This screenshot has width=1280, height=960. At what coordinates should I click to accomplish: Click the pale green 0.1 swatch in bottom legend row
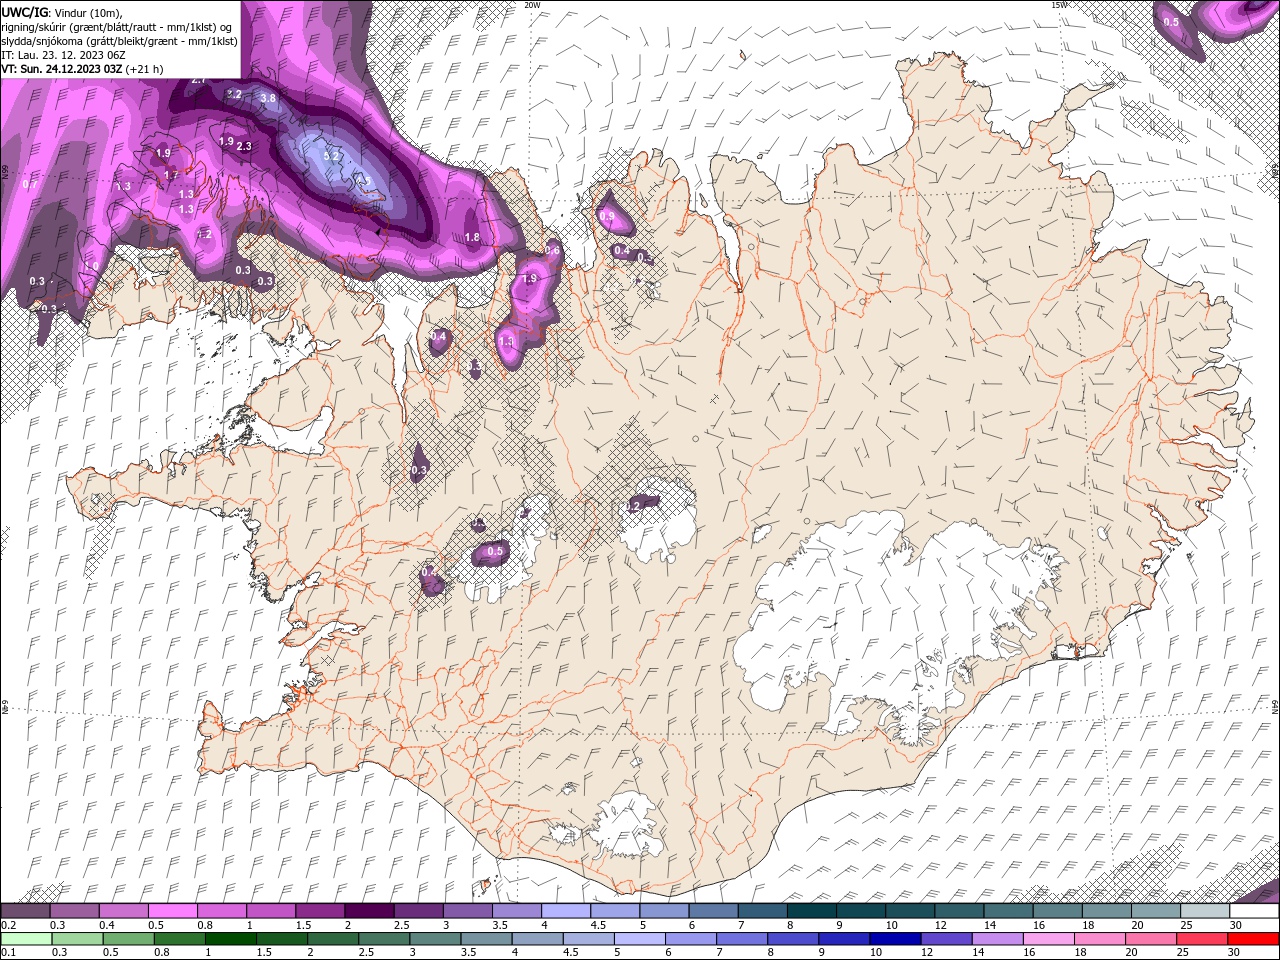click(x=25, y=939)
